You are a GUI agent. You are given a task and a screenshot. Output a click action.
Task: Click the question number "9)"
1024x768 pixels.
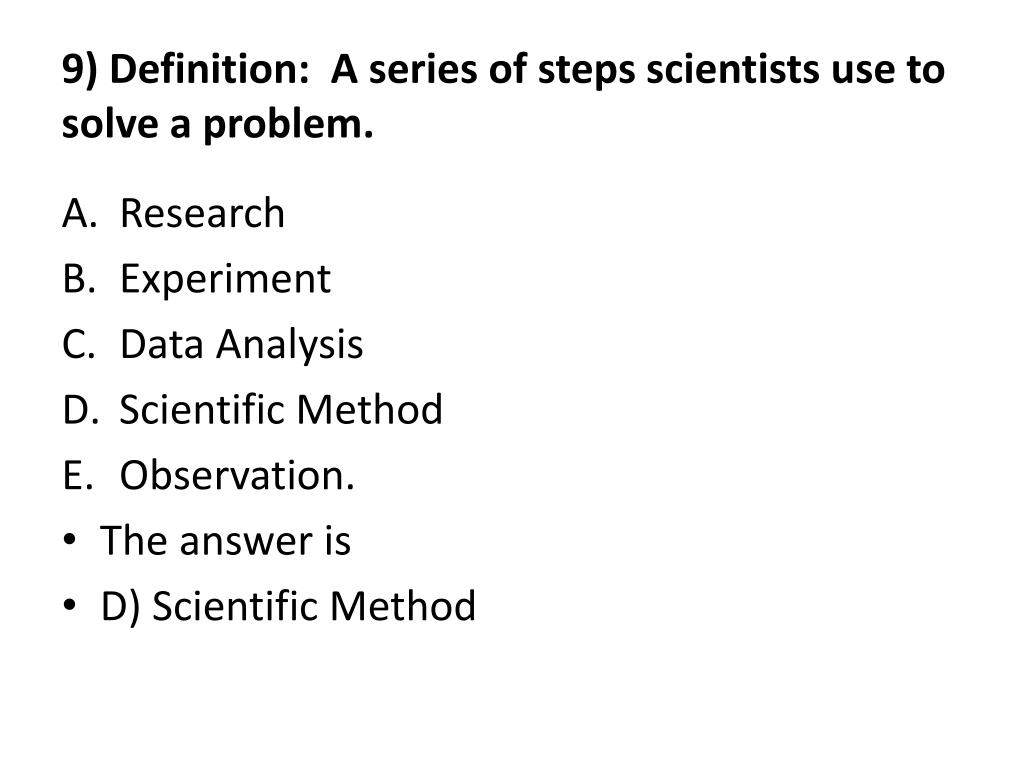coord(81,71)
